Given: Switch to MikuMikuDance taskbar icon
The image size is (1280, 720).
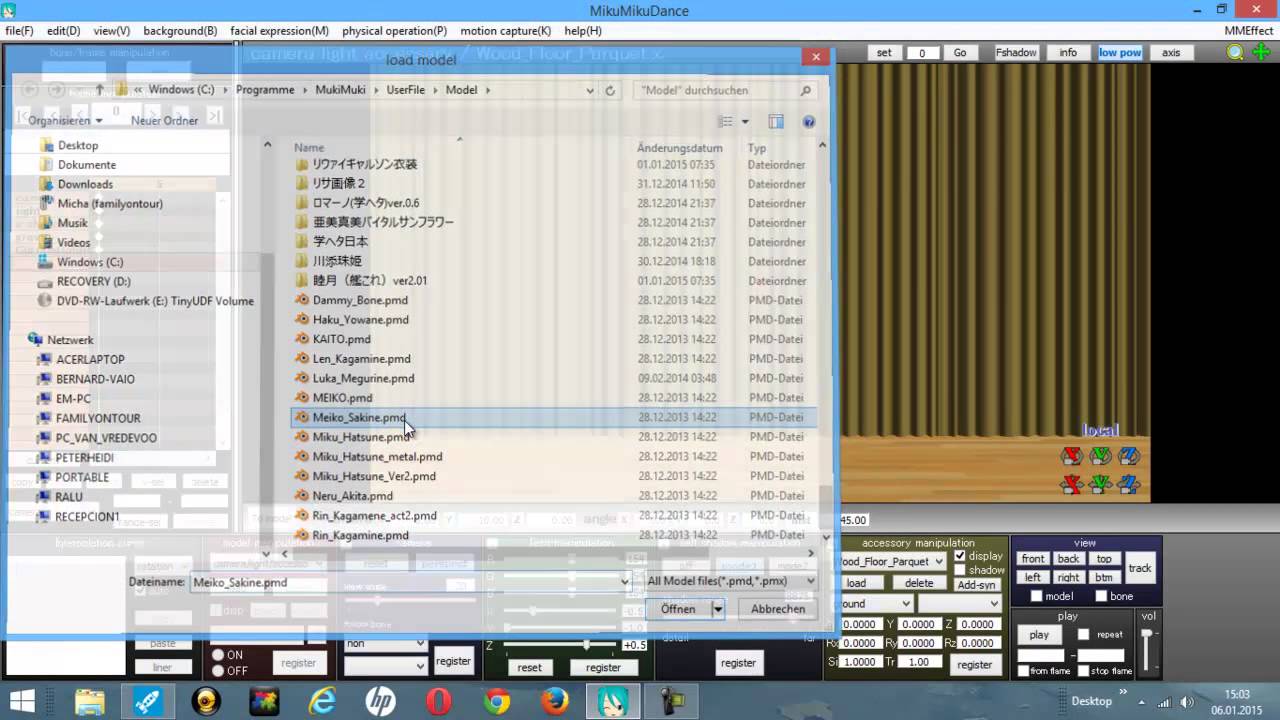Looking at the screenshot, I should (x=612, y=702).
